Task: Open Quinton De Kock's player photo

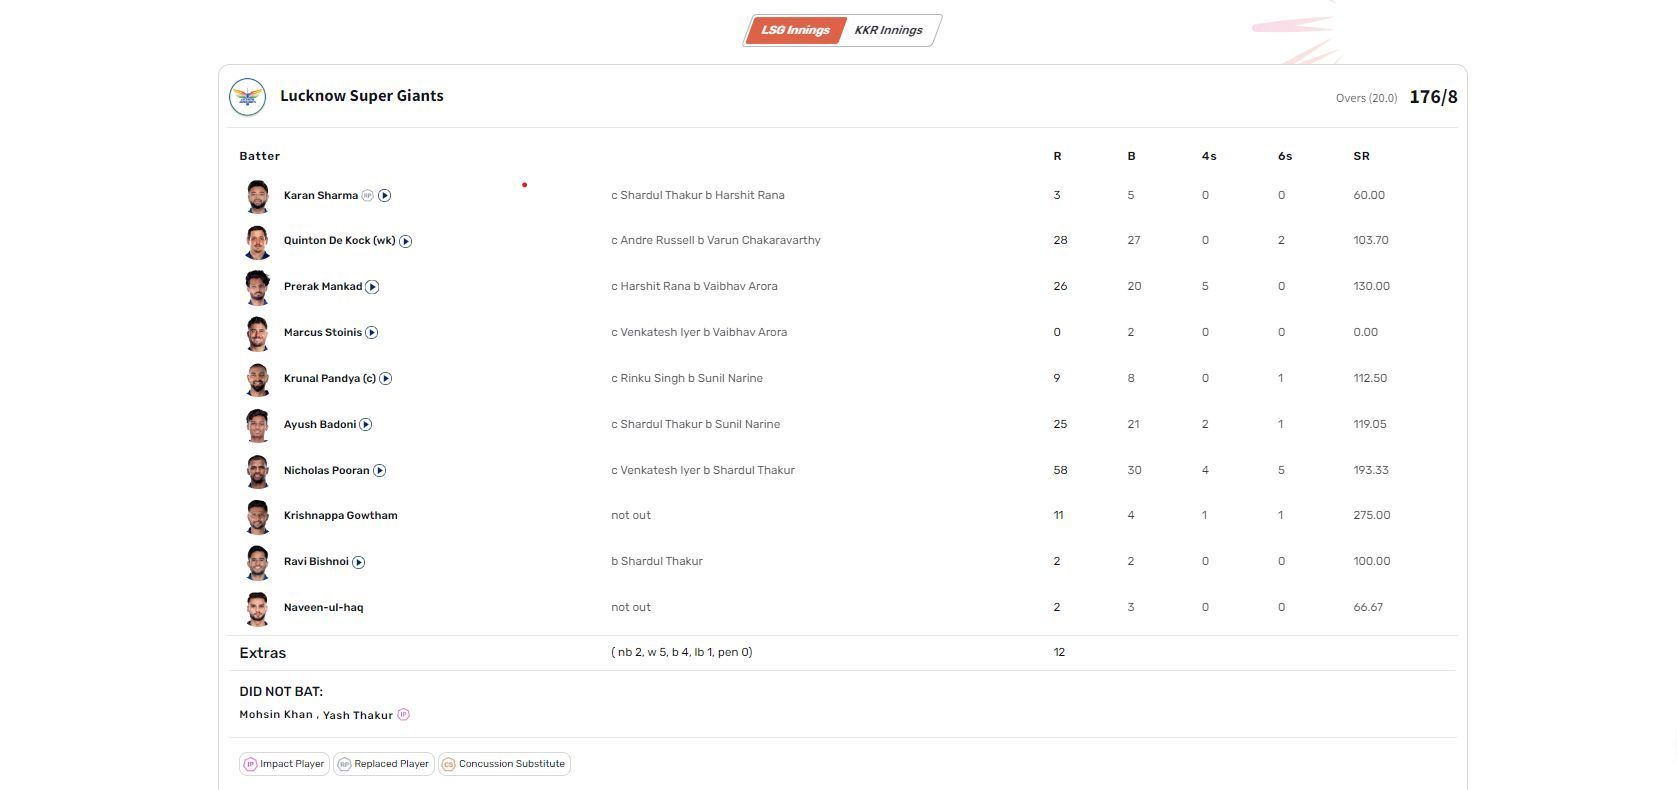Action: [x=257, y=241]
